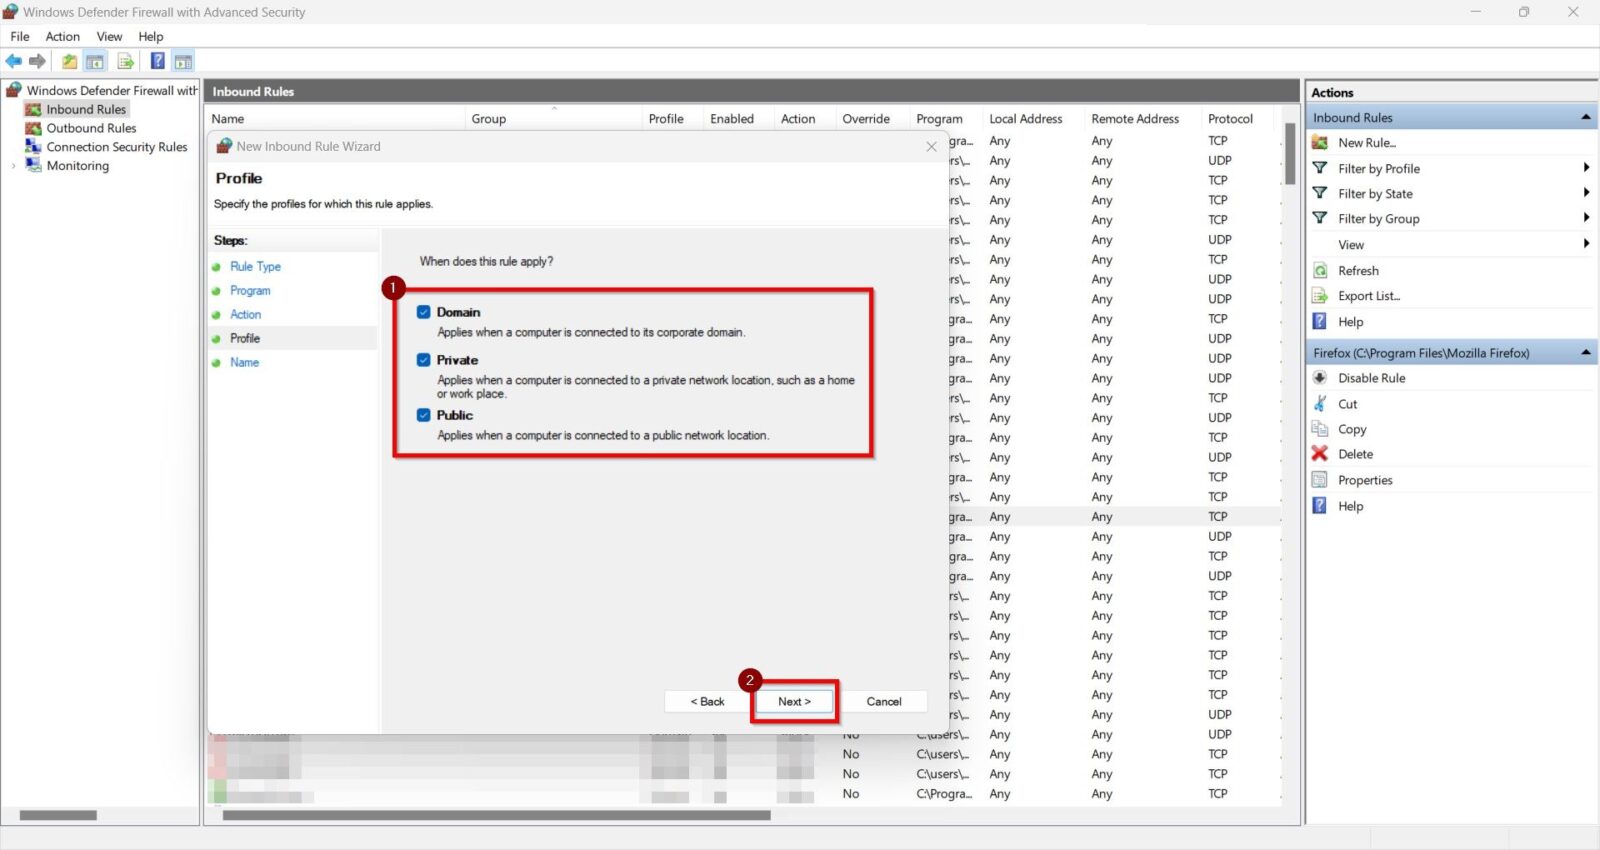Image resolution: width=1600 pixels, height=850 pixels.
Task: Uncheck the Public profile checkbox
Action: tap(424, 415)
